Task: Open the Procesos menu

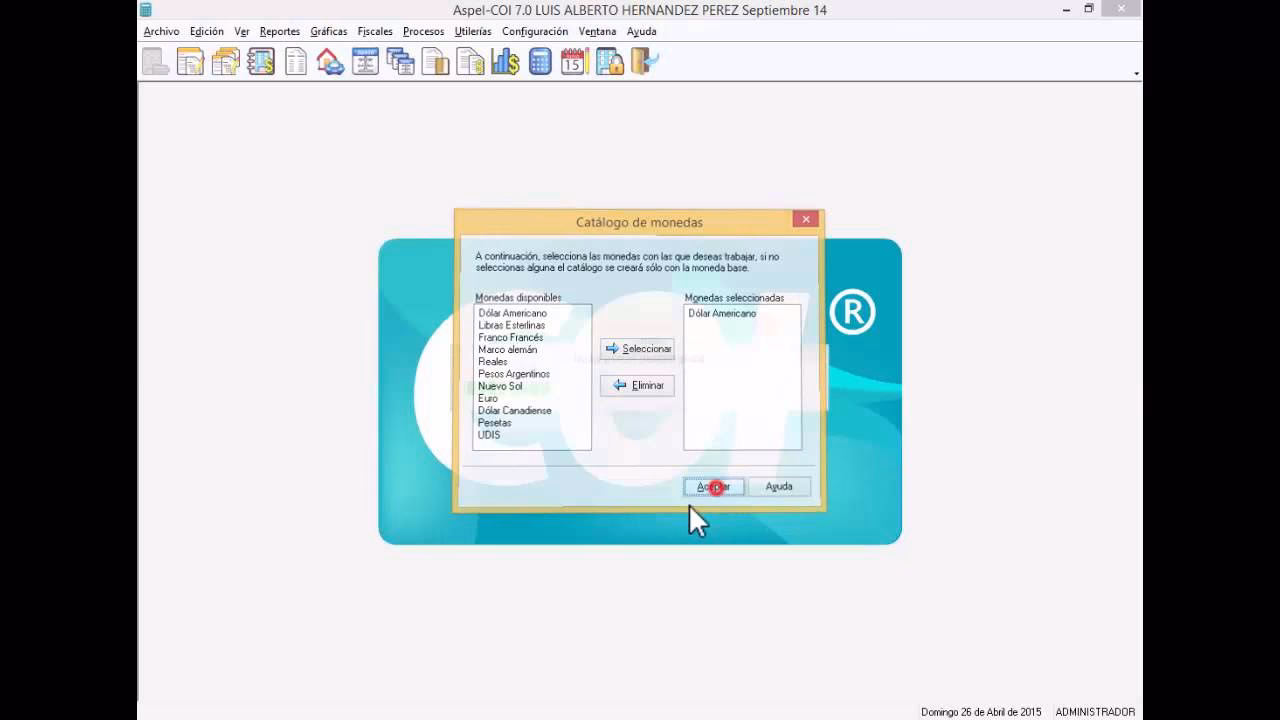Action: click(x=423, y=32)
